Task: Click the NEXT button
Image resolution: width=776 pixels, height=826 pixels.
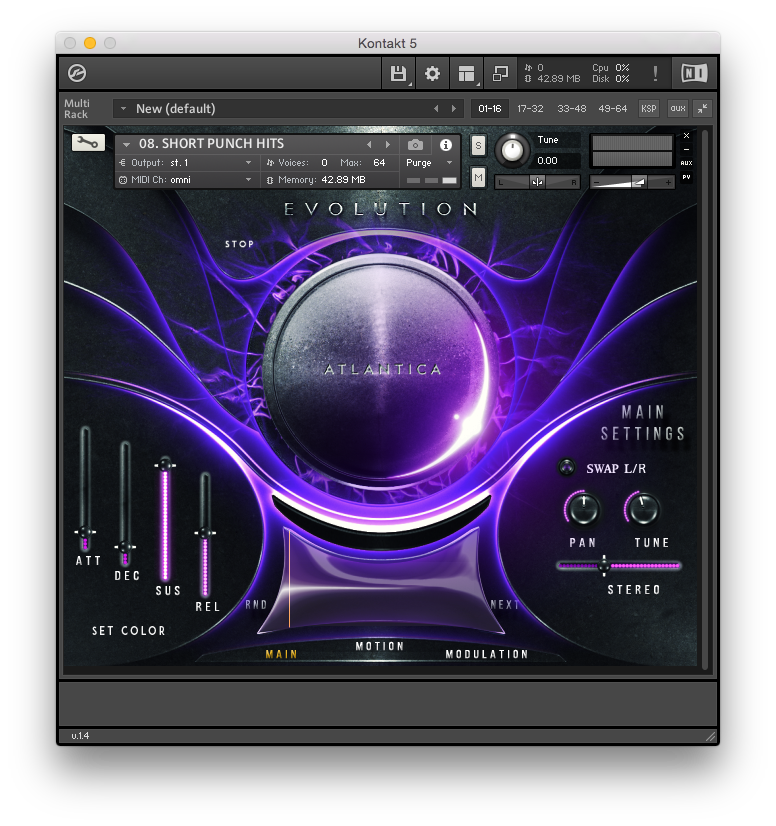Action: point(505,605)
